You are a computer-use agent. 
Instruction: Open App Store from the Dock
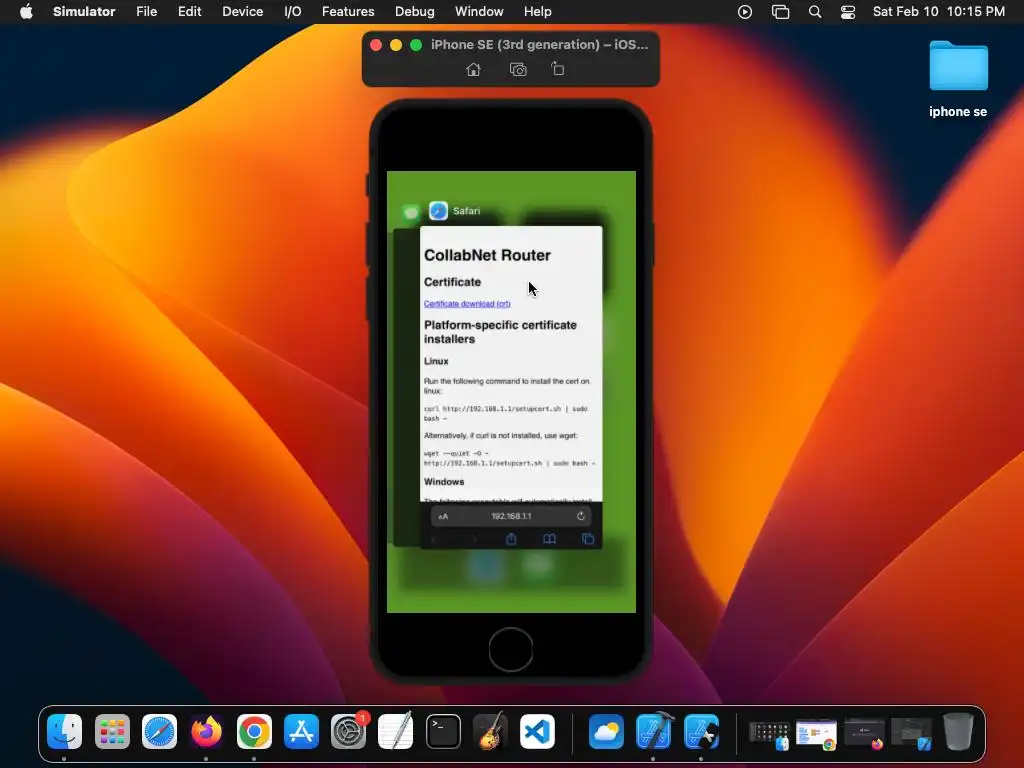click(301, 731)
